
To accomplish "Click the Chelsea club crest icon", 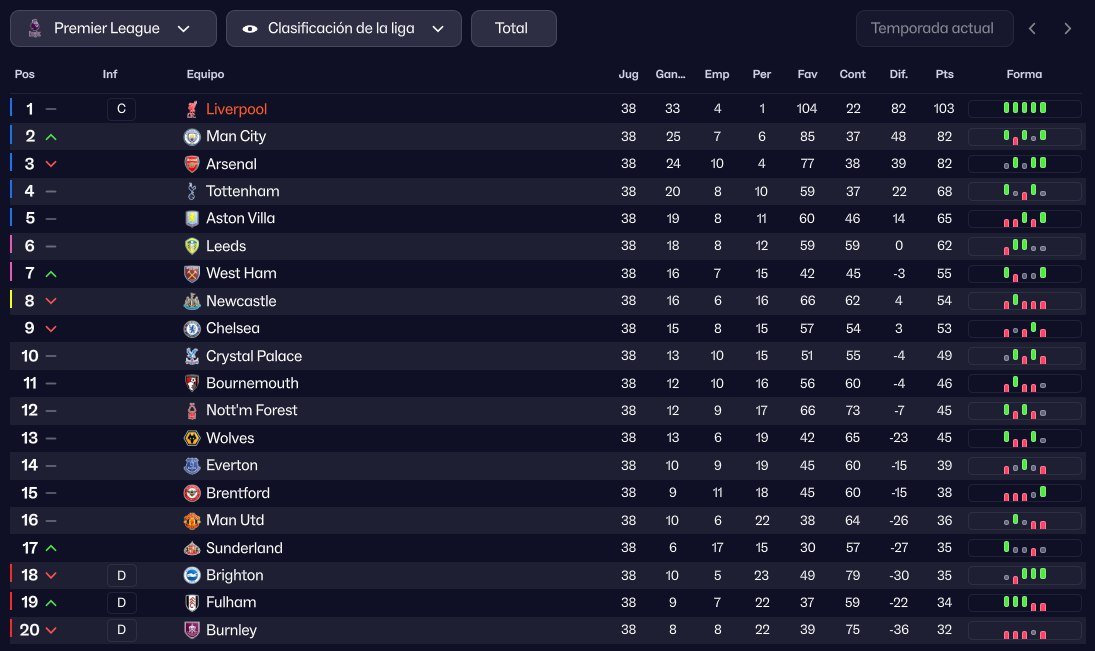I will [x=193, y=328].
